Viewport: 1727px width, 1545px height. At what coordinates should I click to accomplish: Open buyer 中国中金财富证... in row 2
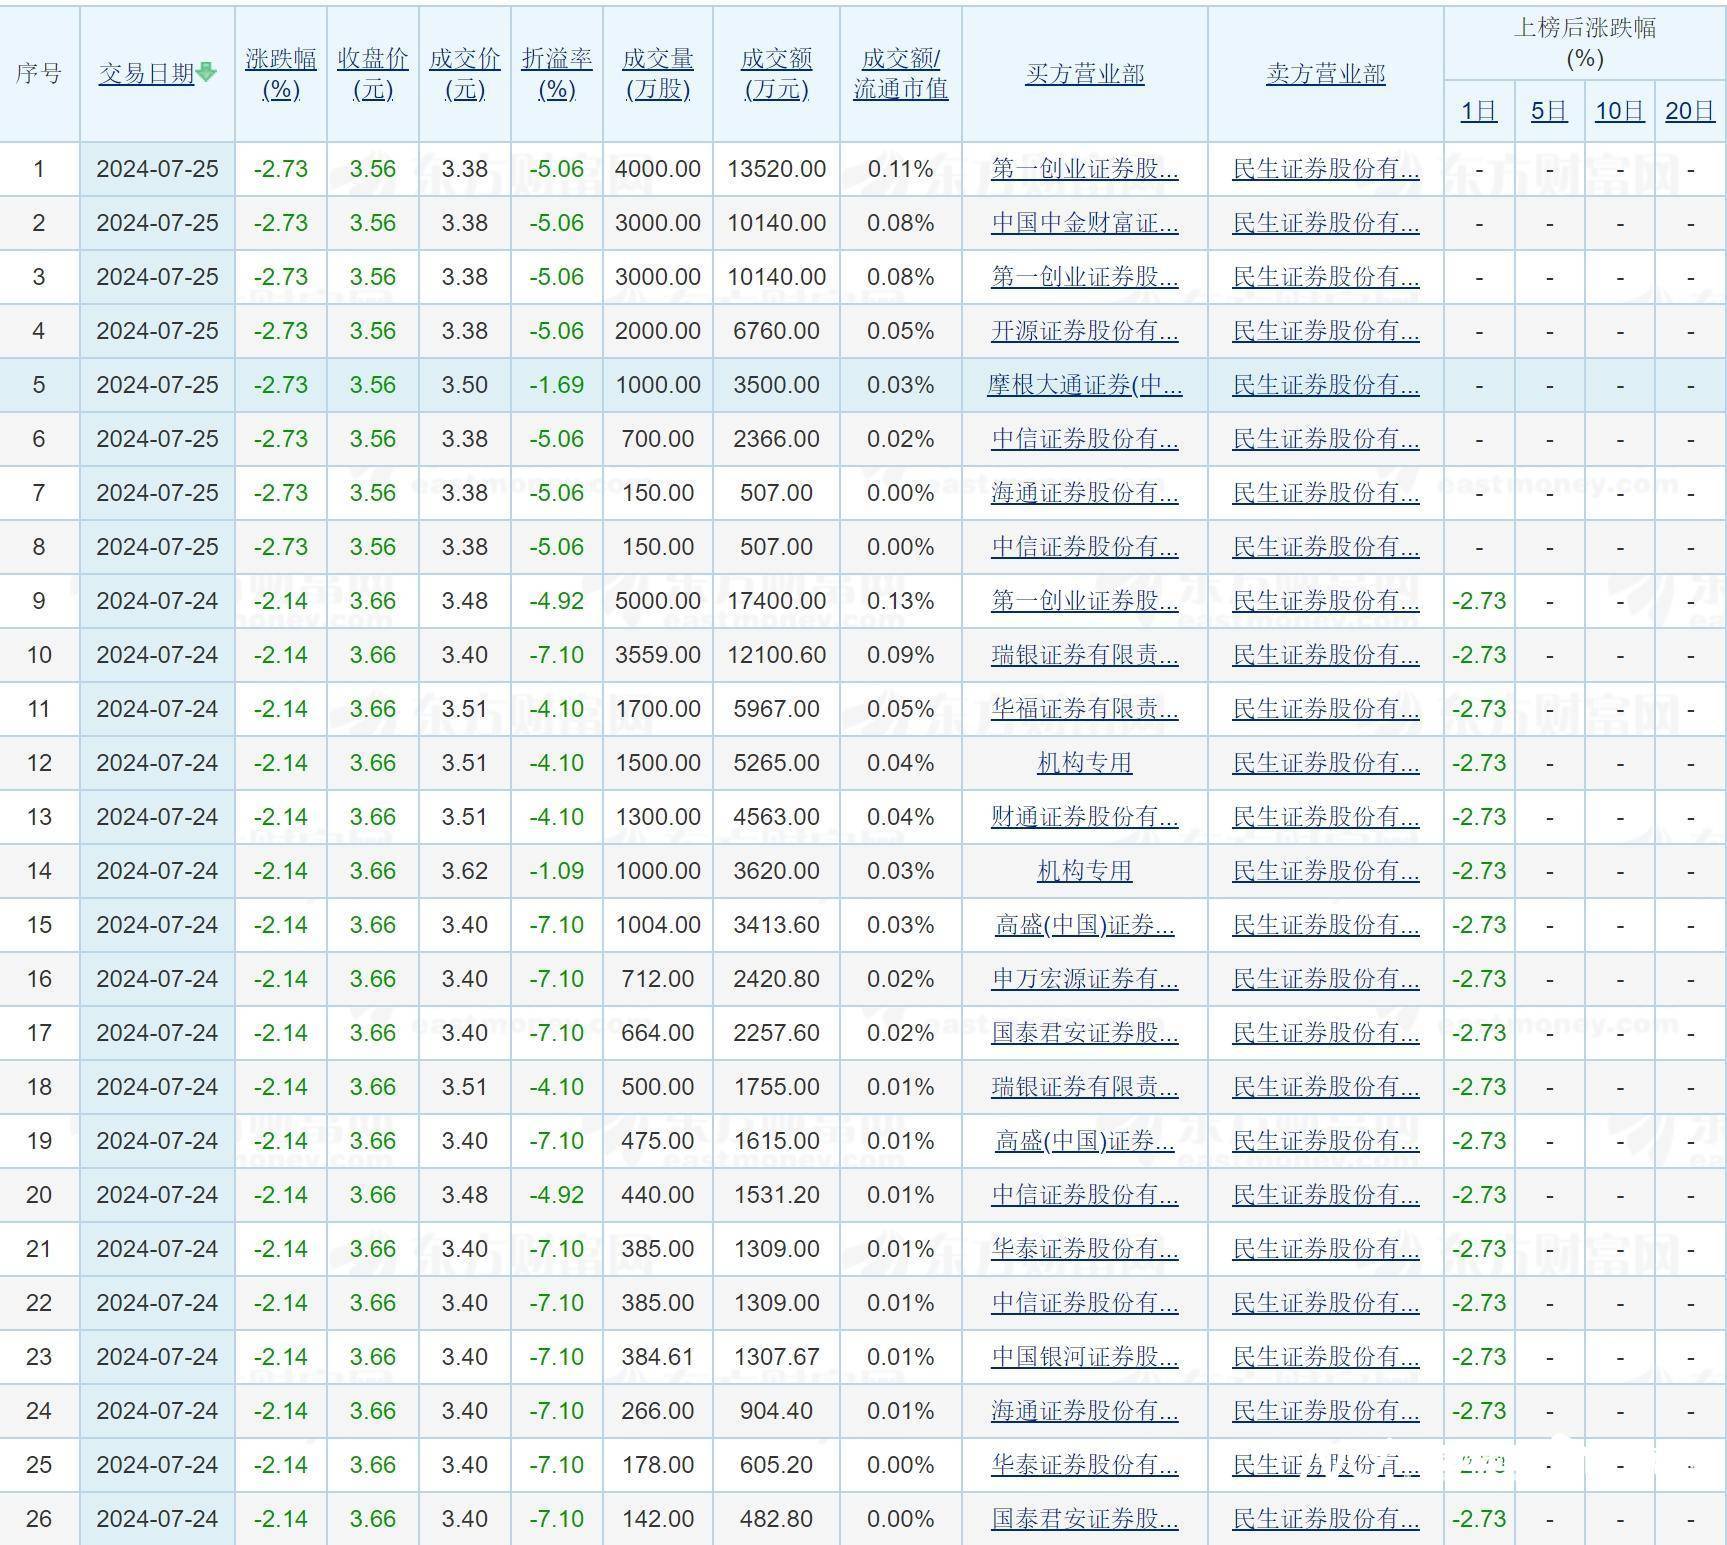click(1085, 223)
